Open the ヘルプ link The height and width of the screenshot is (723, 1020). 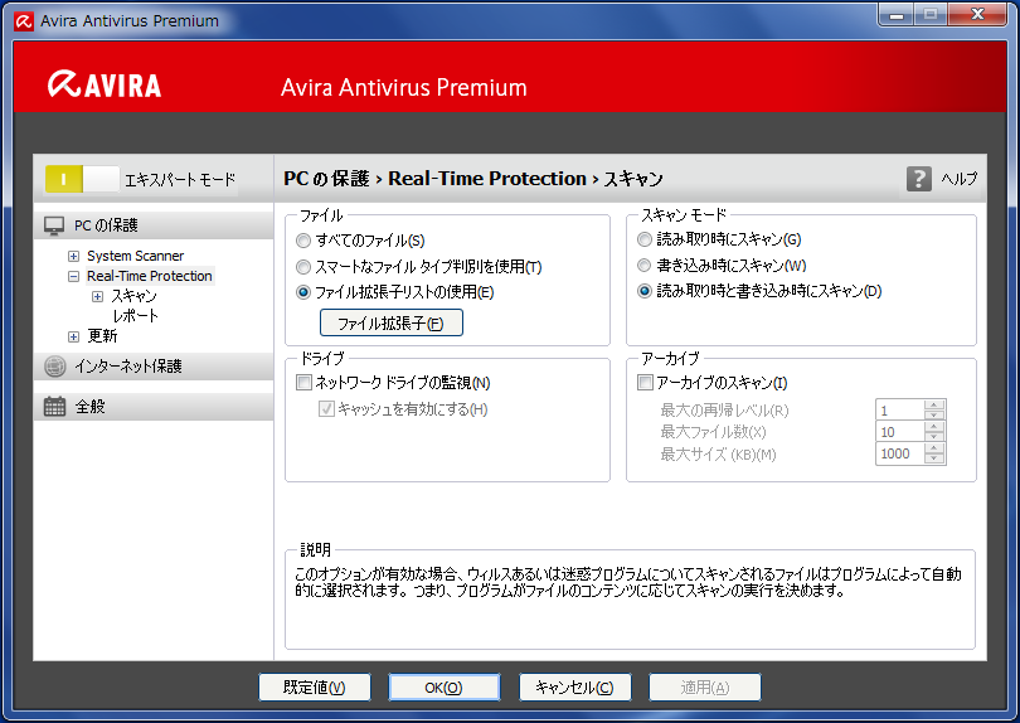click(x=960, y=178)
